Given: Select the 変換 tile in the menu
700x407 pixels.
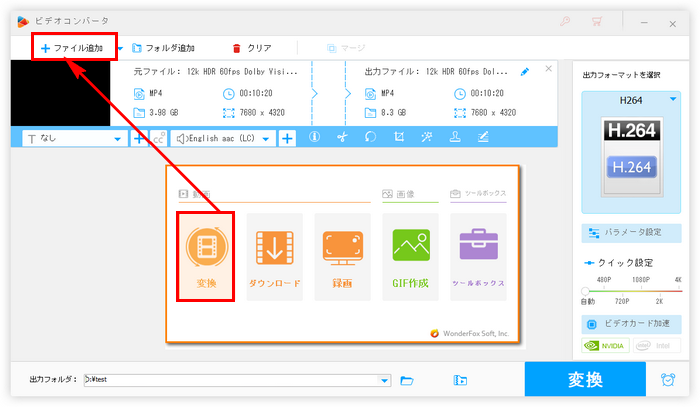Looking at the screenshot, I should 205,256.
